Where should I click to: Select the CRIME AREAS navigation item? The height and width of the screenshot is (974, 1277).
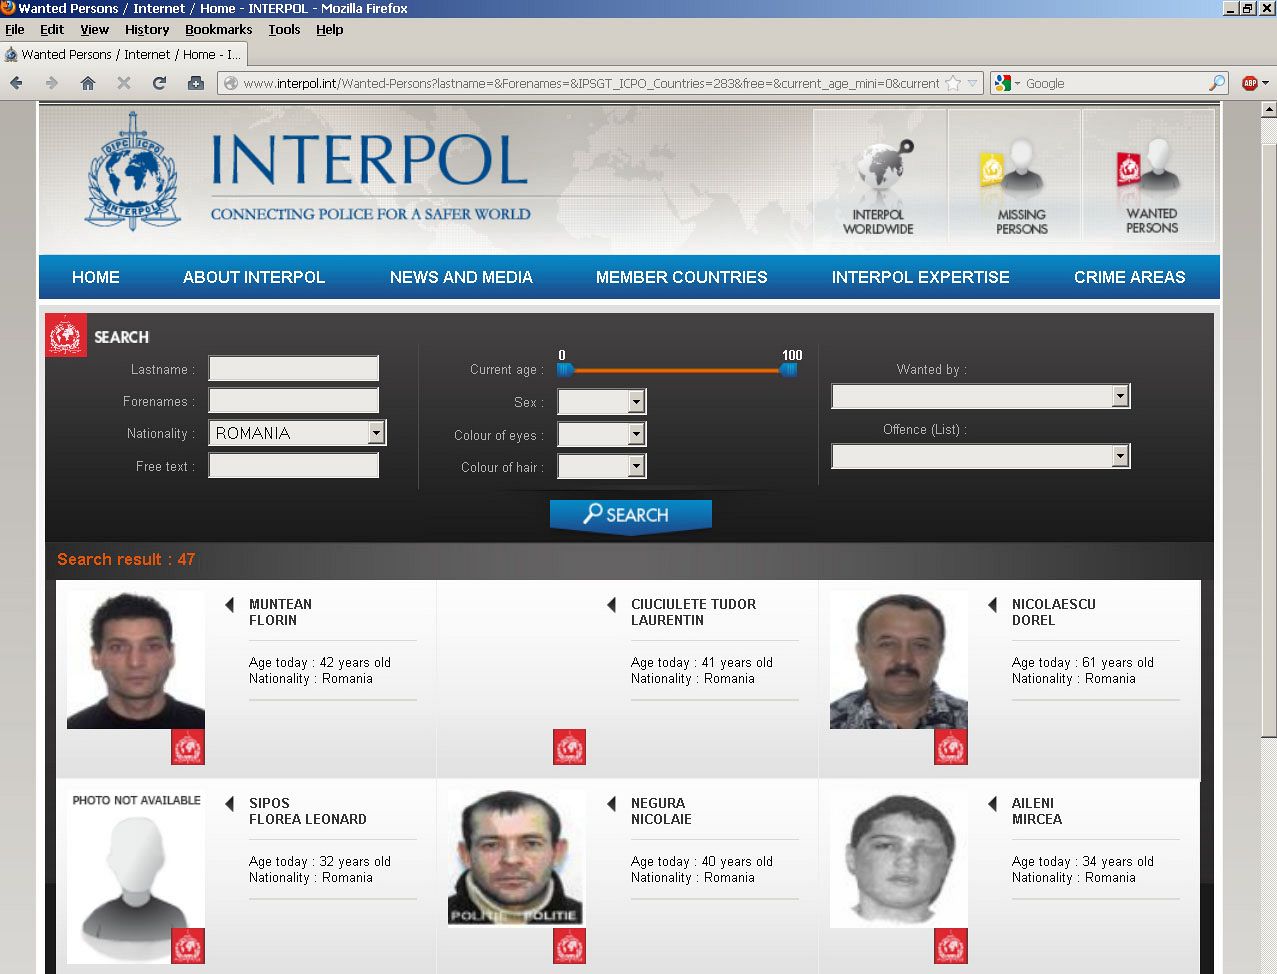[1129, 277]
